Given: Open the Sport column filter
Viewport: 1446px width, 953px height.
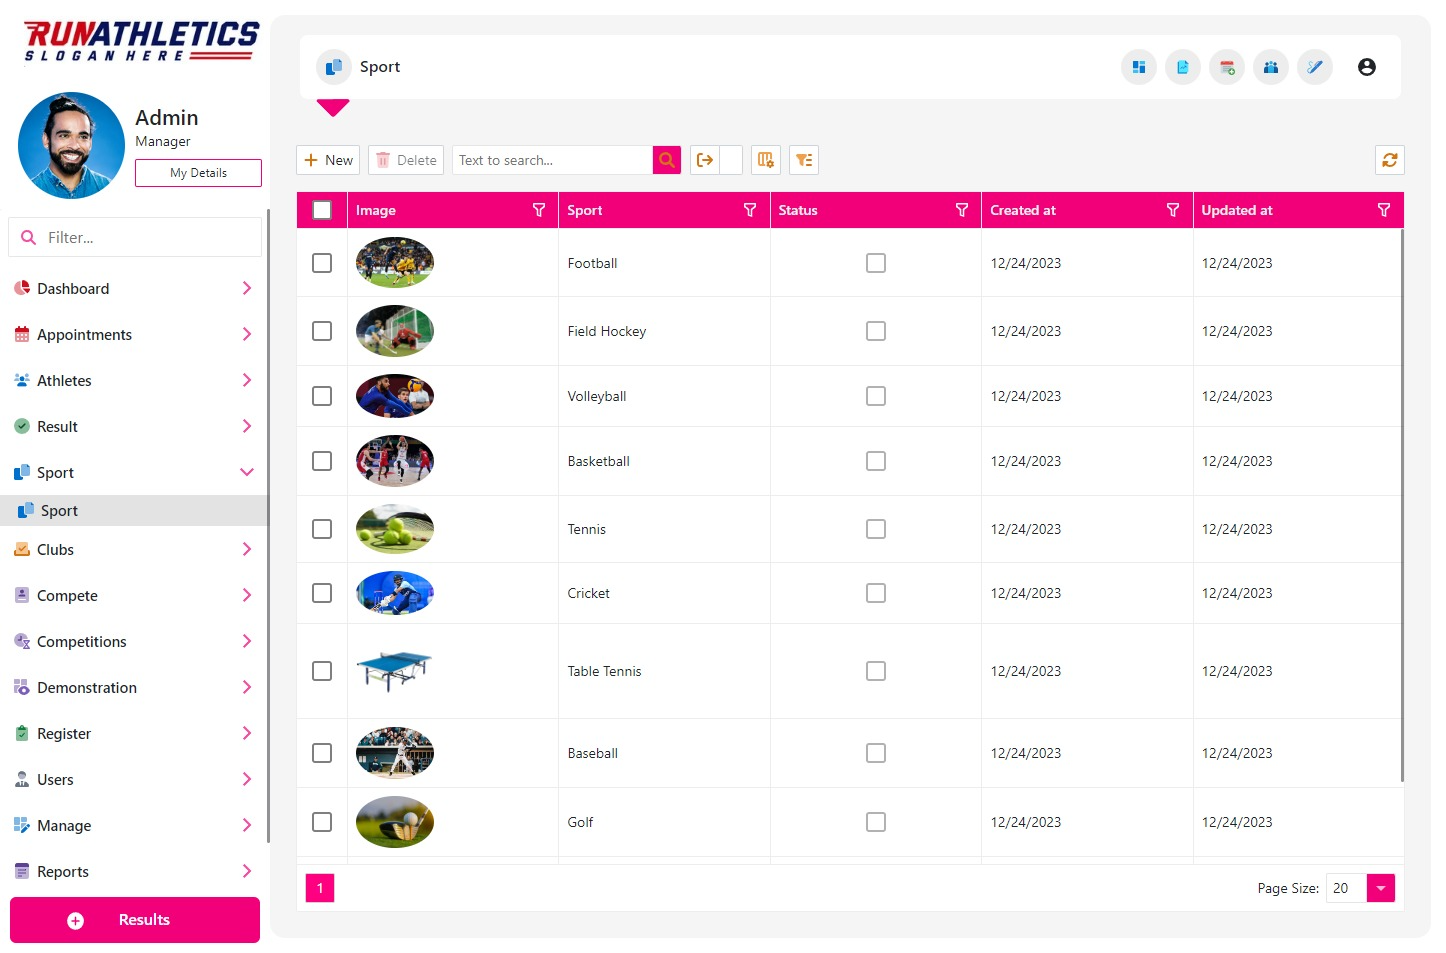Looking at the screenshot, I should coord(750,210).
